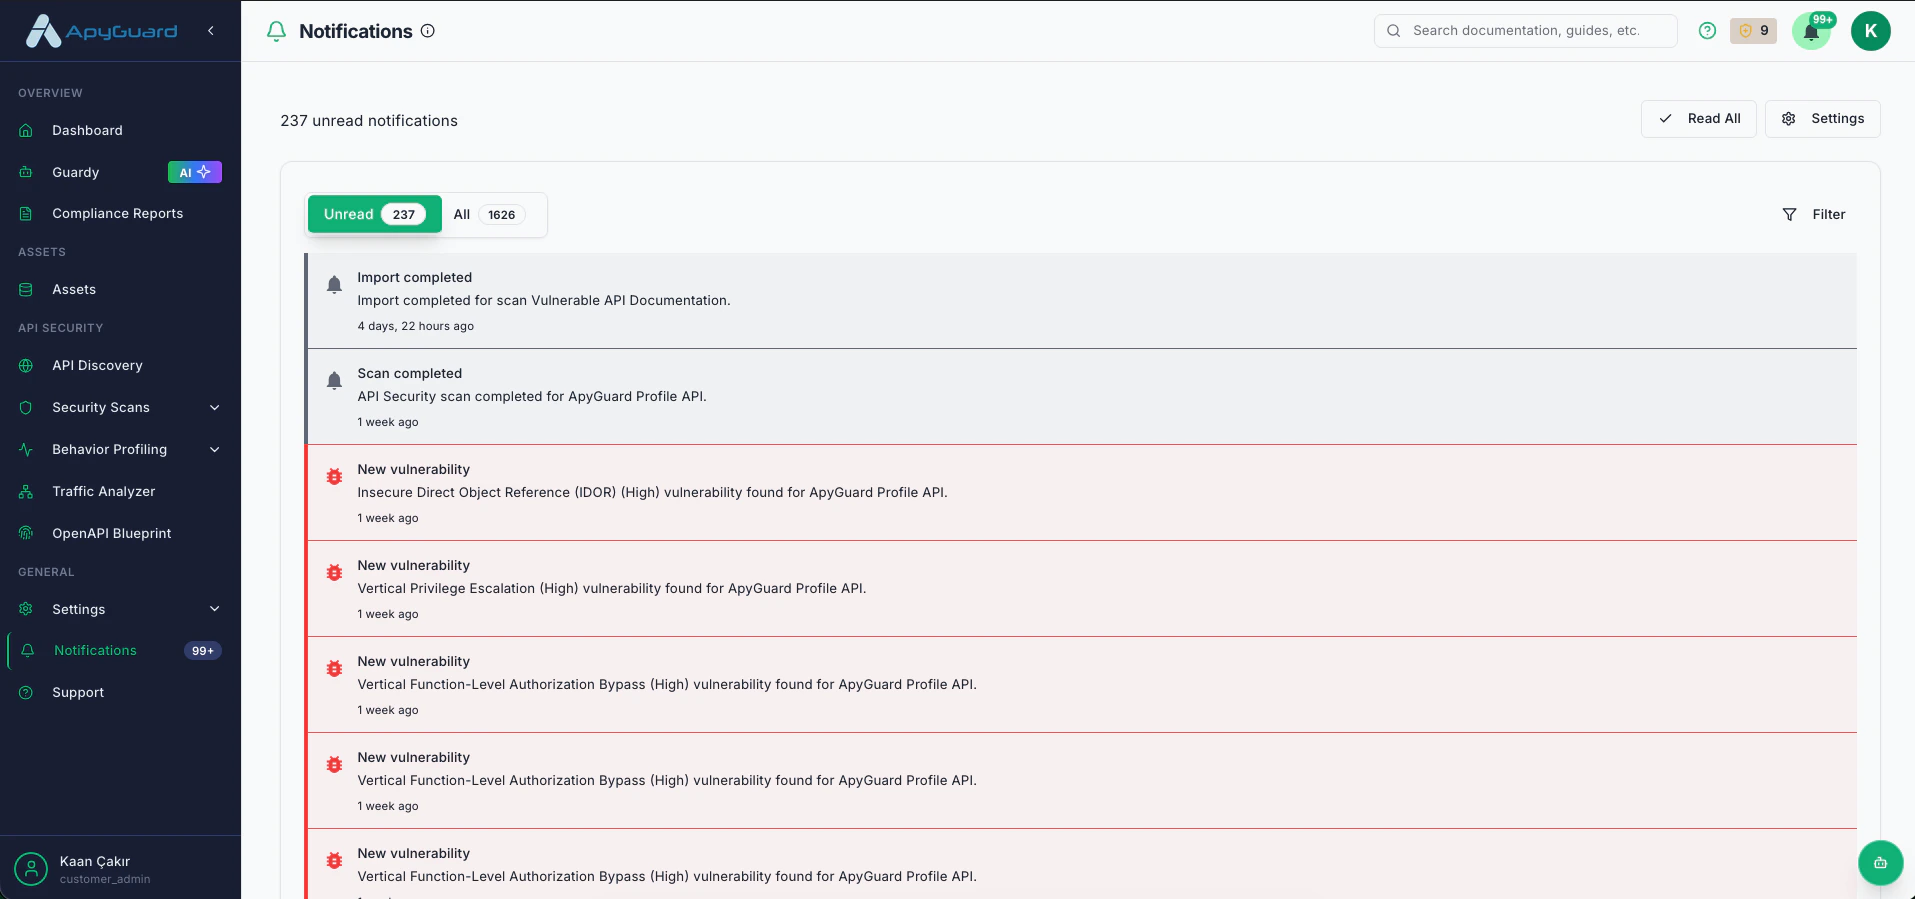The height and width of the screenshot is (899, 1915).
Task: Mark all notifications with Read All
Action: click(1699, 119)
